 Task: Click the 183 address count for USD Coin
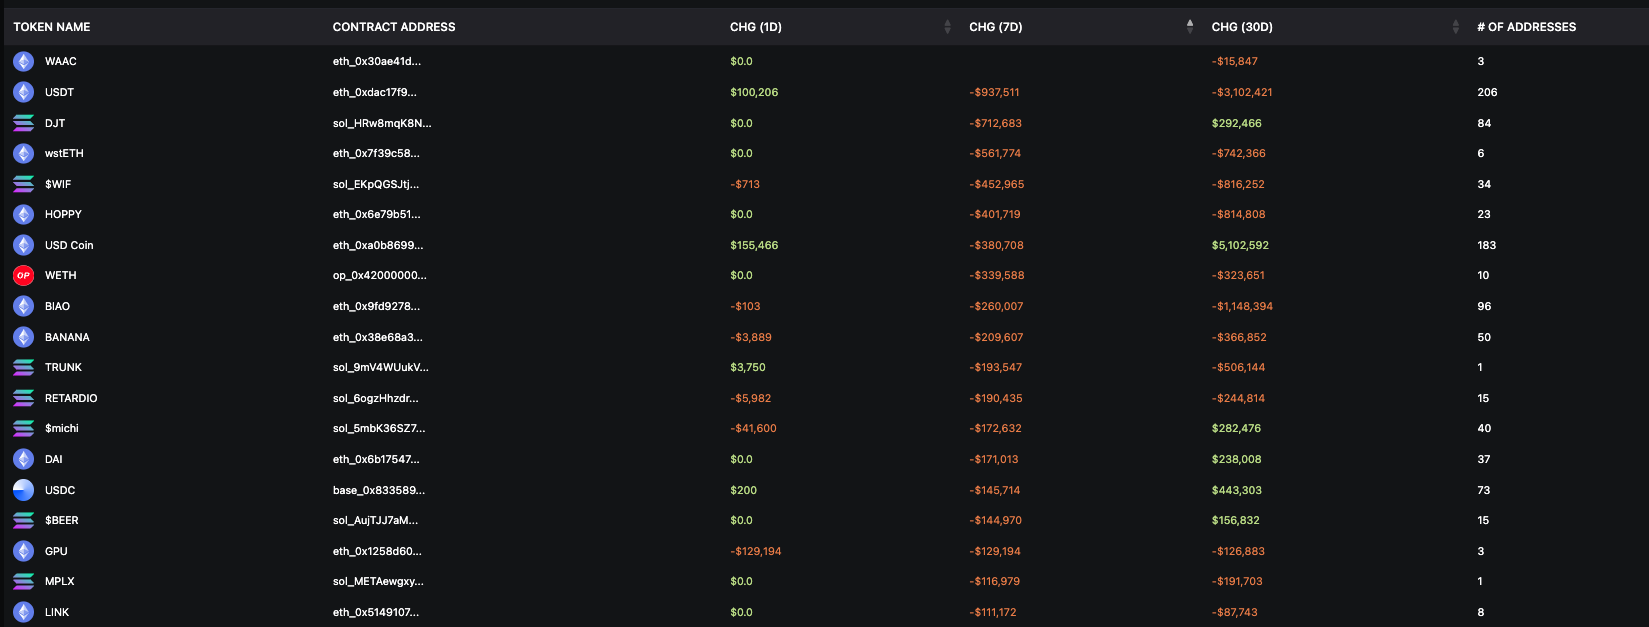(1487, 245)
